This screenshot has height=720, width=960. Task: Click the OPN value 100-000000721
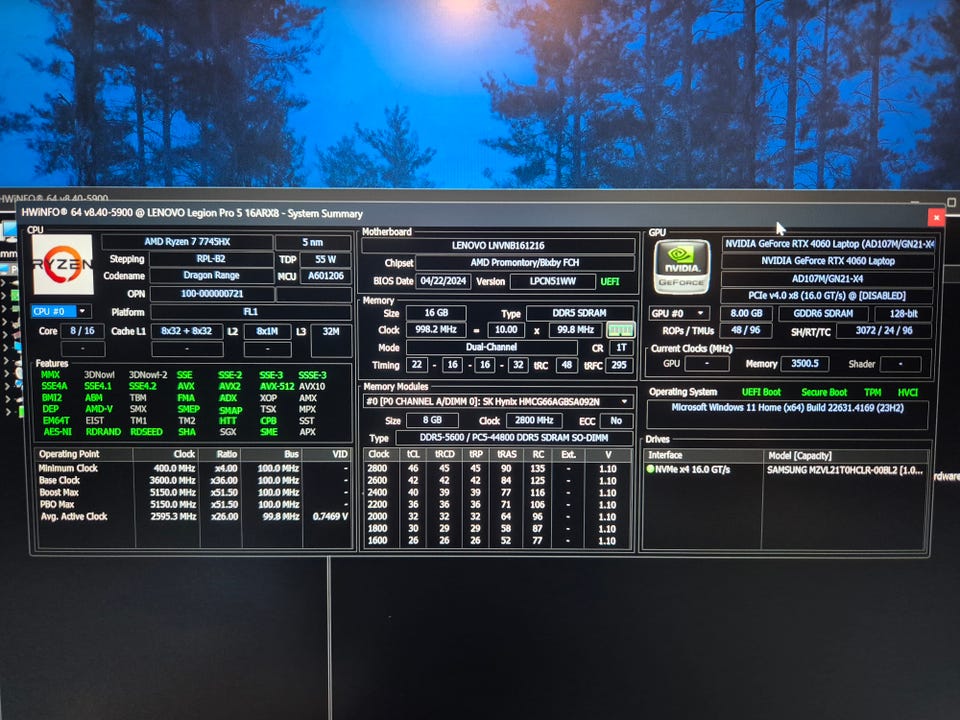pyautogui.click(x=212, y=294)
